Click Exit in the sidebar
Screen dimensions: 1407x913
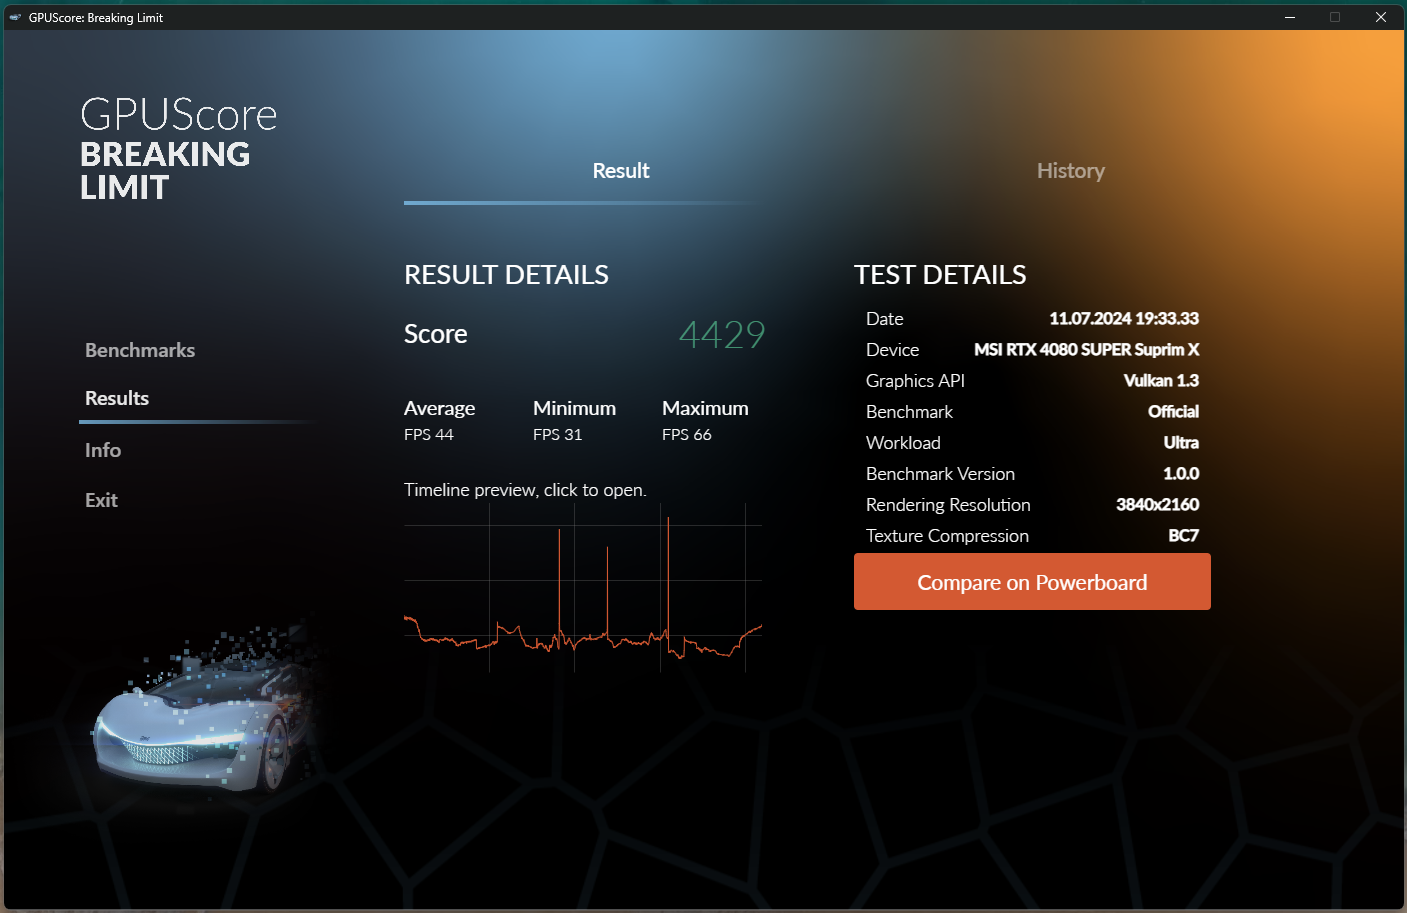coord(101,500)
